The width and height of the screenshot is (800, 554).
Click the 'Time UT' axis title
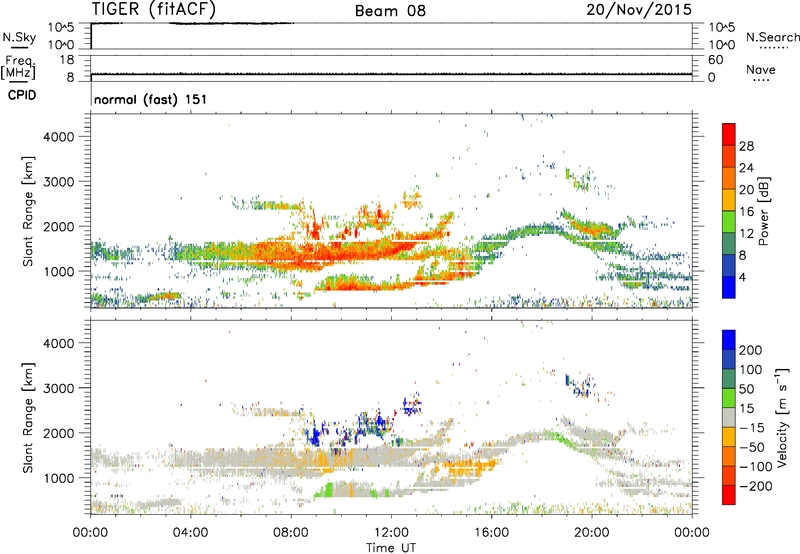click(391, 547)
